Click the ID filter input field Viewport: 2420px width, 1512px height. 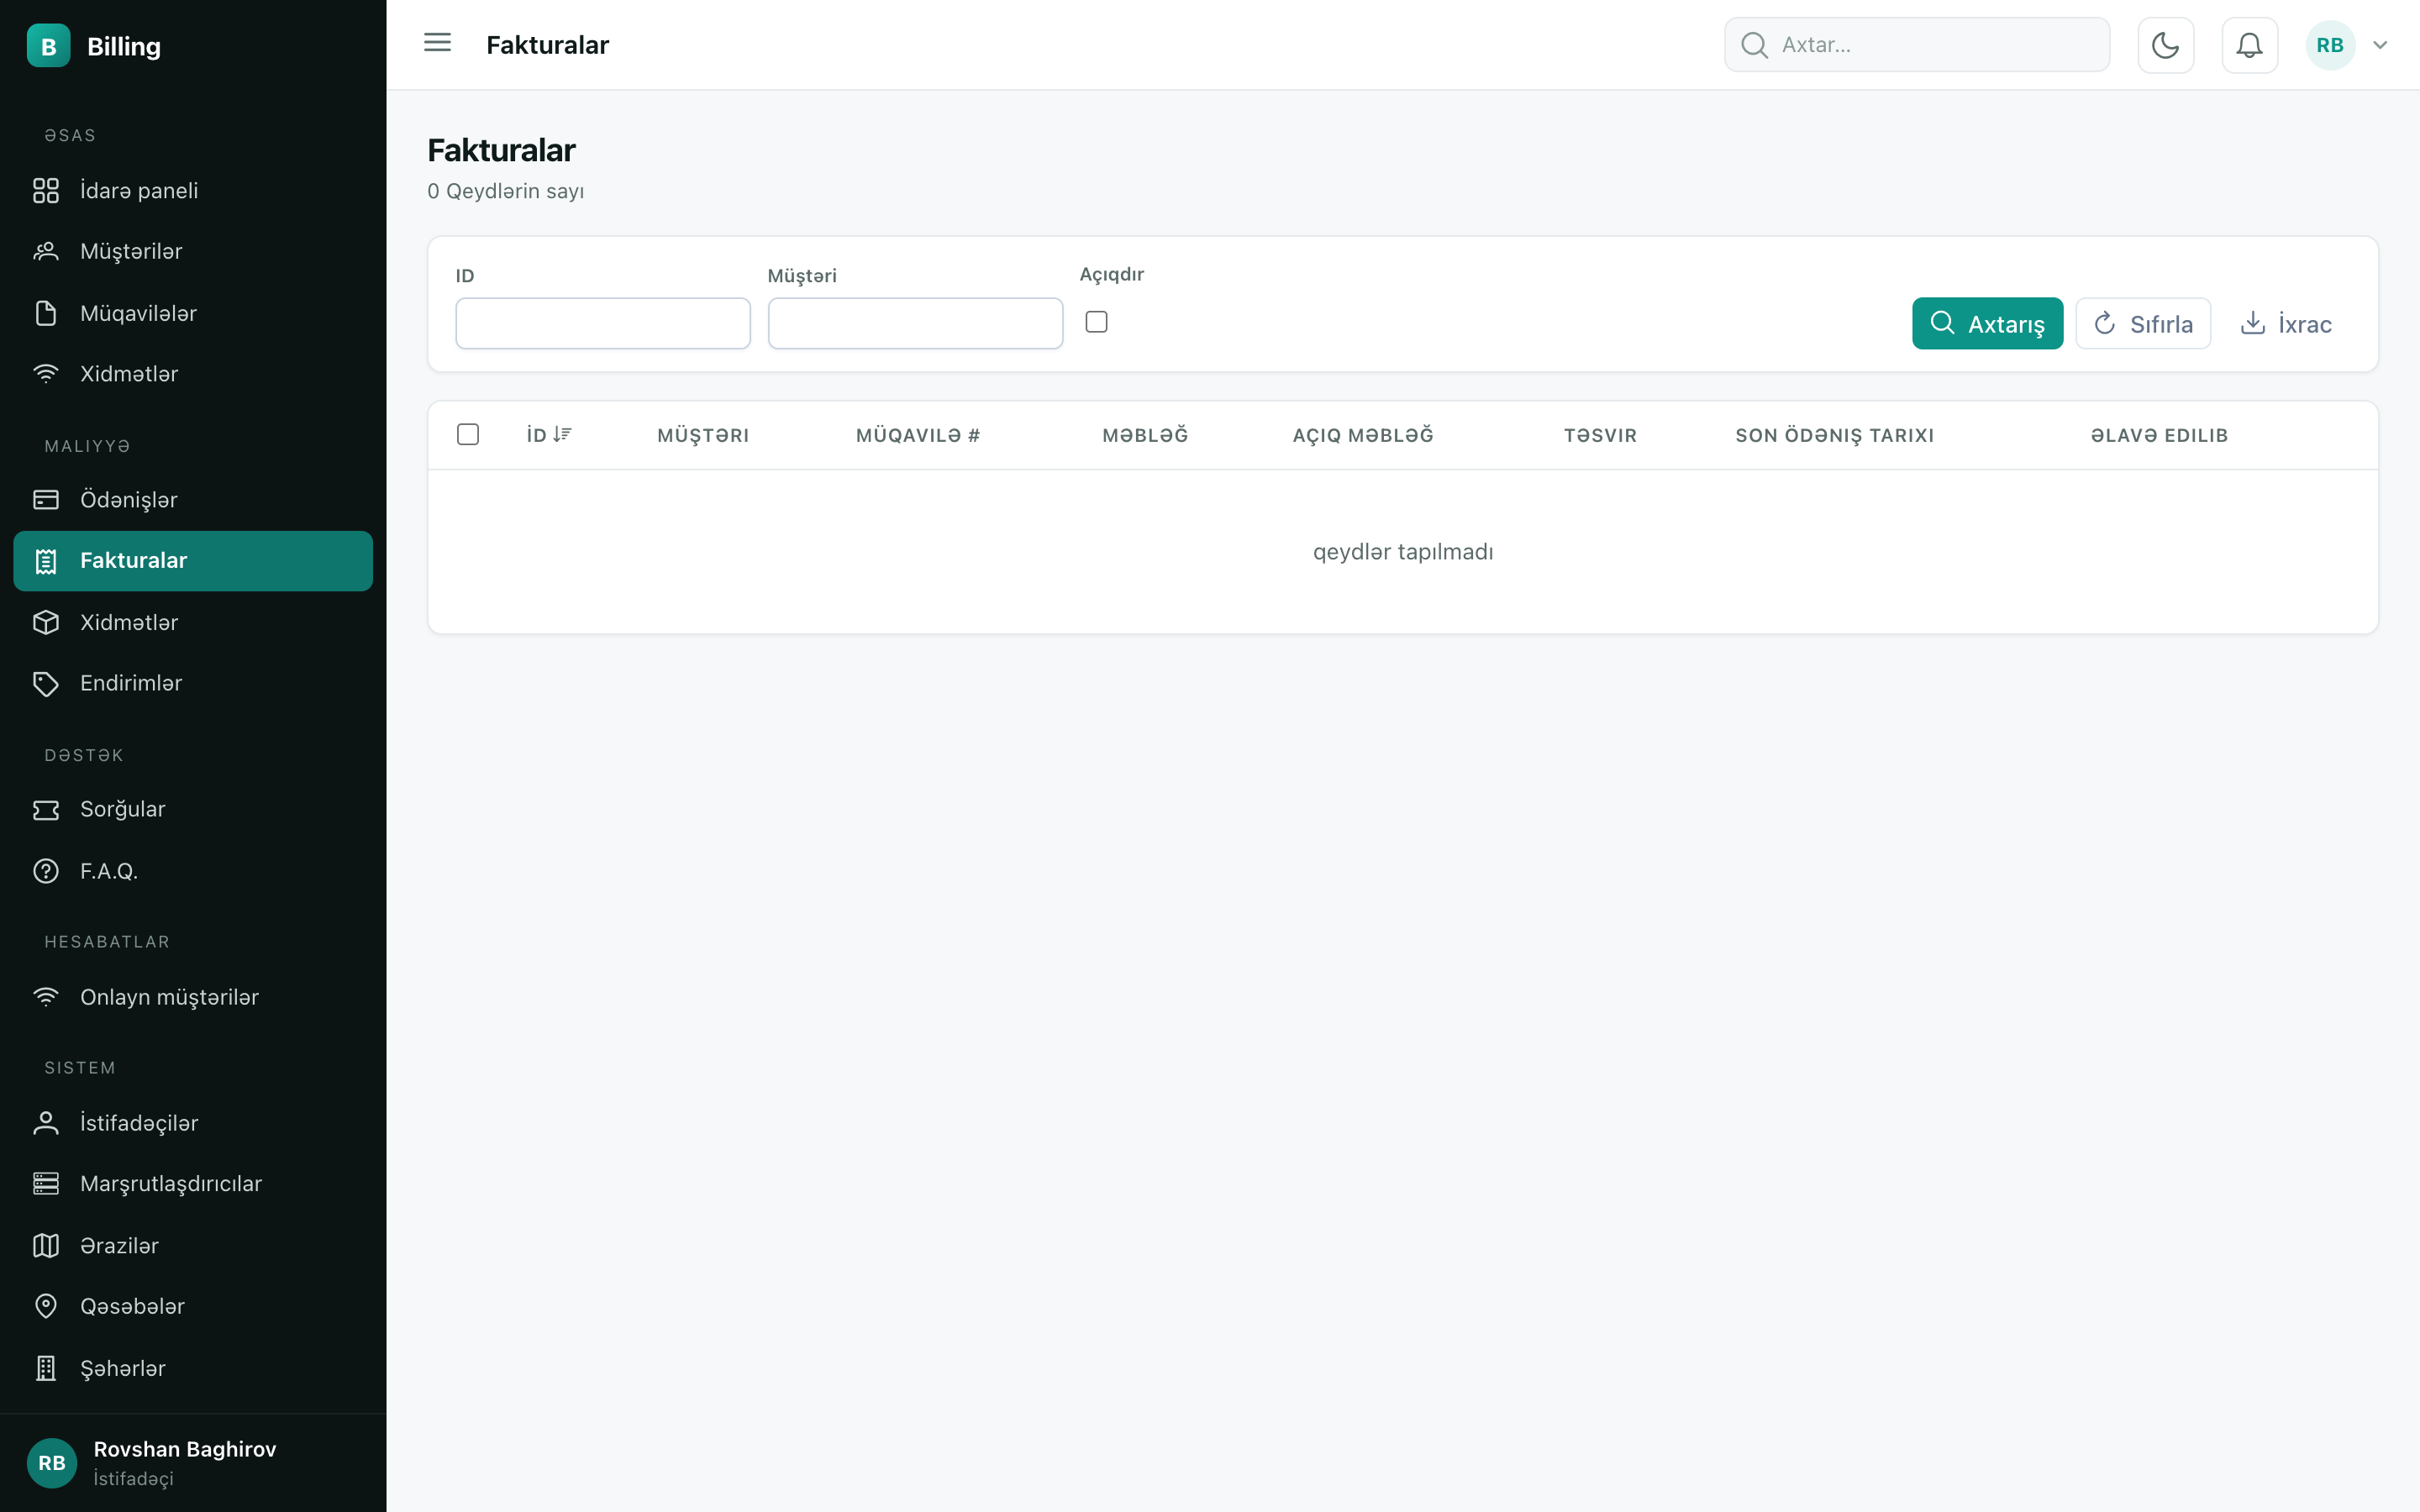(x=603, y=323)
